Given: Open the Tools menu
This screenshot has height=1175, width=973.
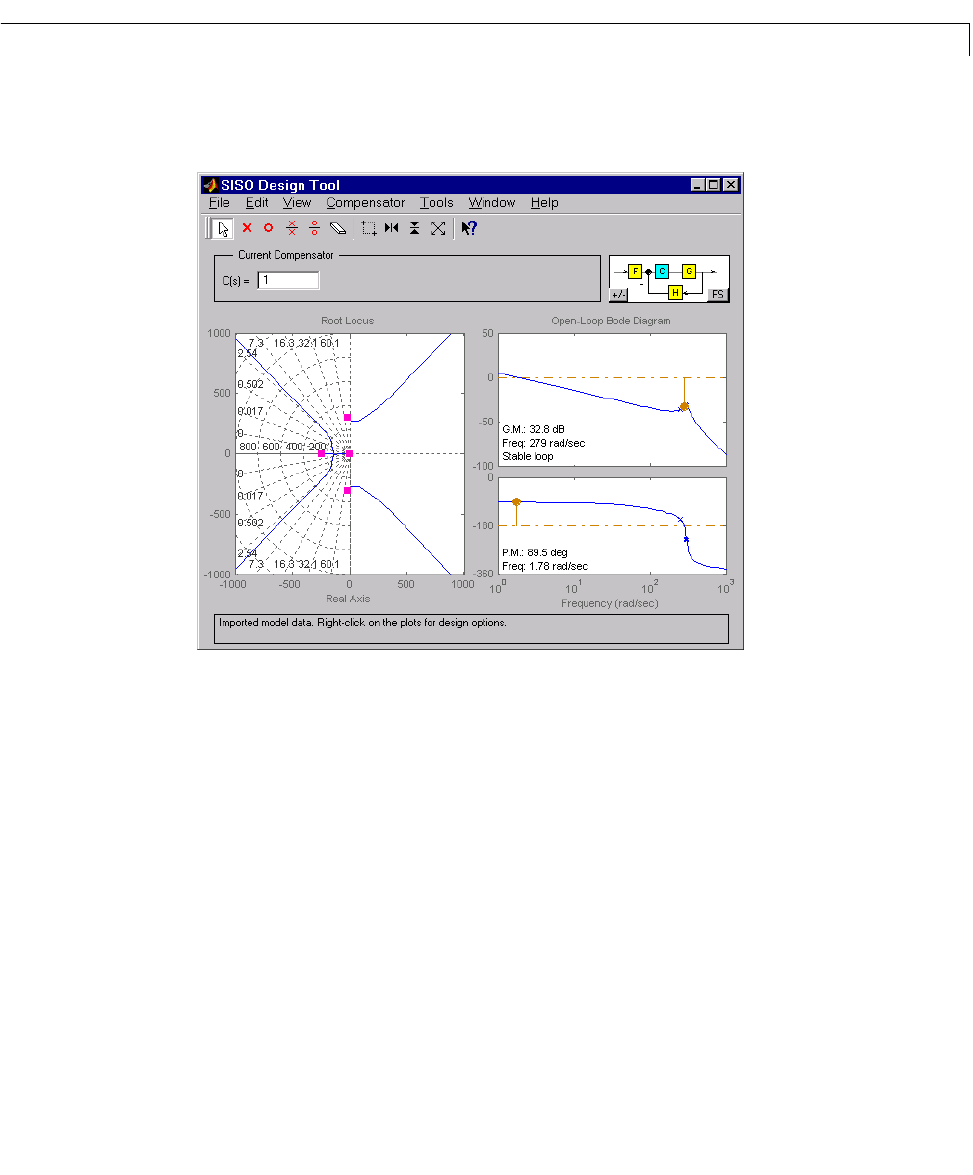Looking at the screenshot, I should pos(437,203).
